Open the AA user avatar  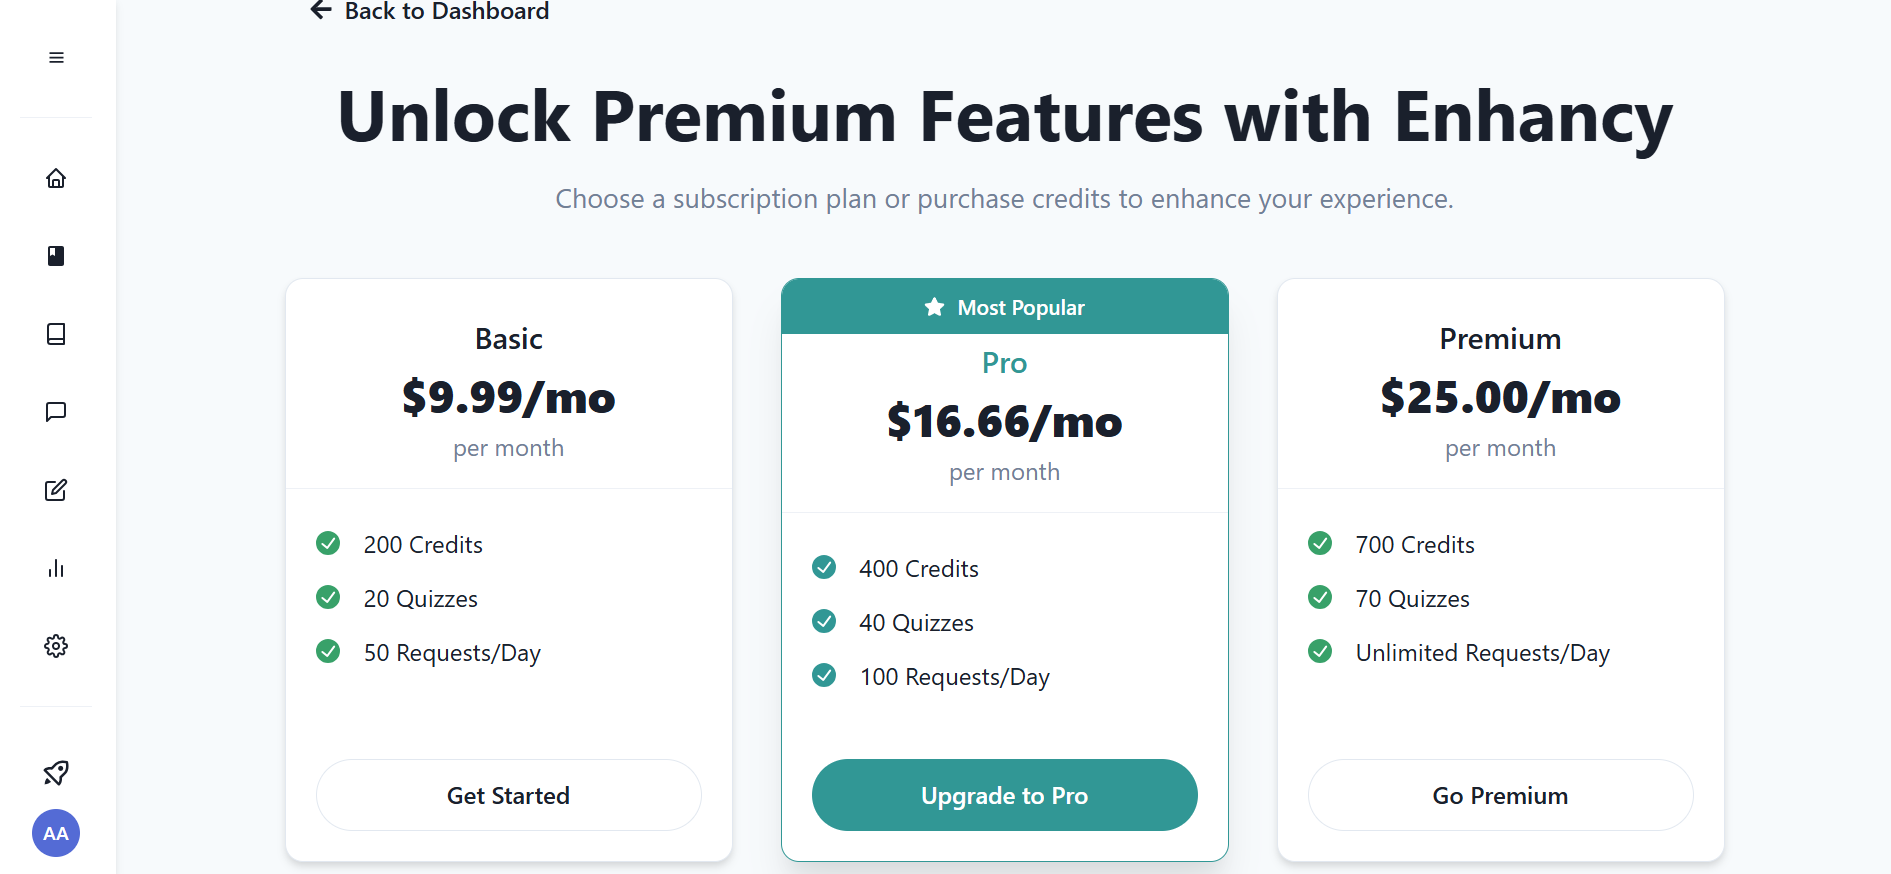point(56,833)
